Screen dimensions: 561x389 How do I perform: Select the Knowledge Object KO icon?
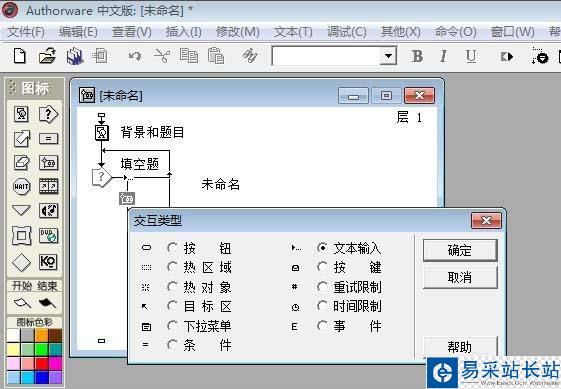click(48, 262)
